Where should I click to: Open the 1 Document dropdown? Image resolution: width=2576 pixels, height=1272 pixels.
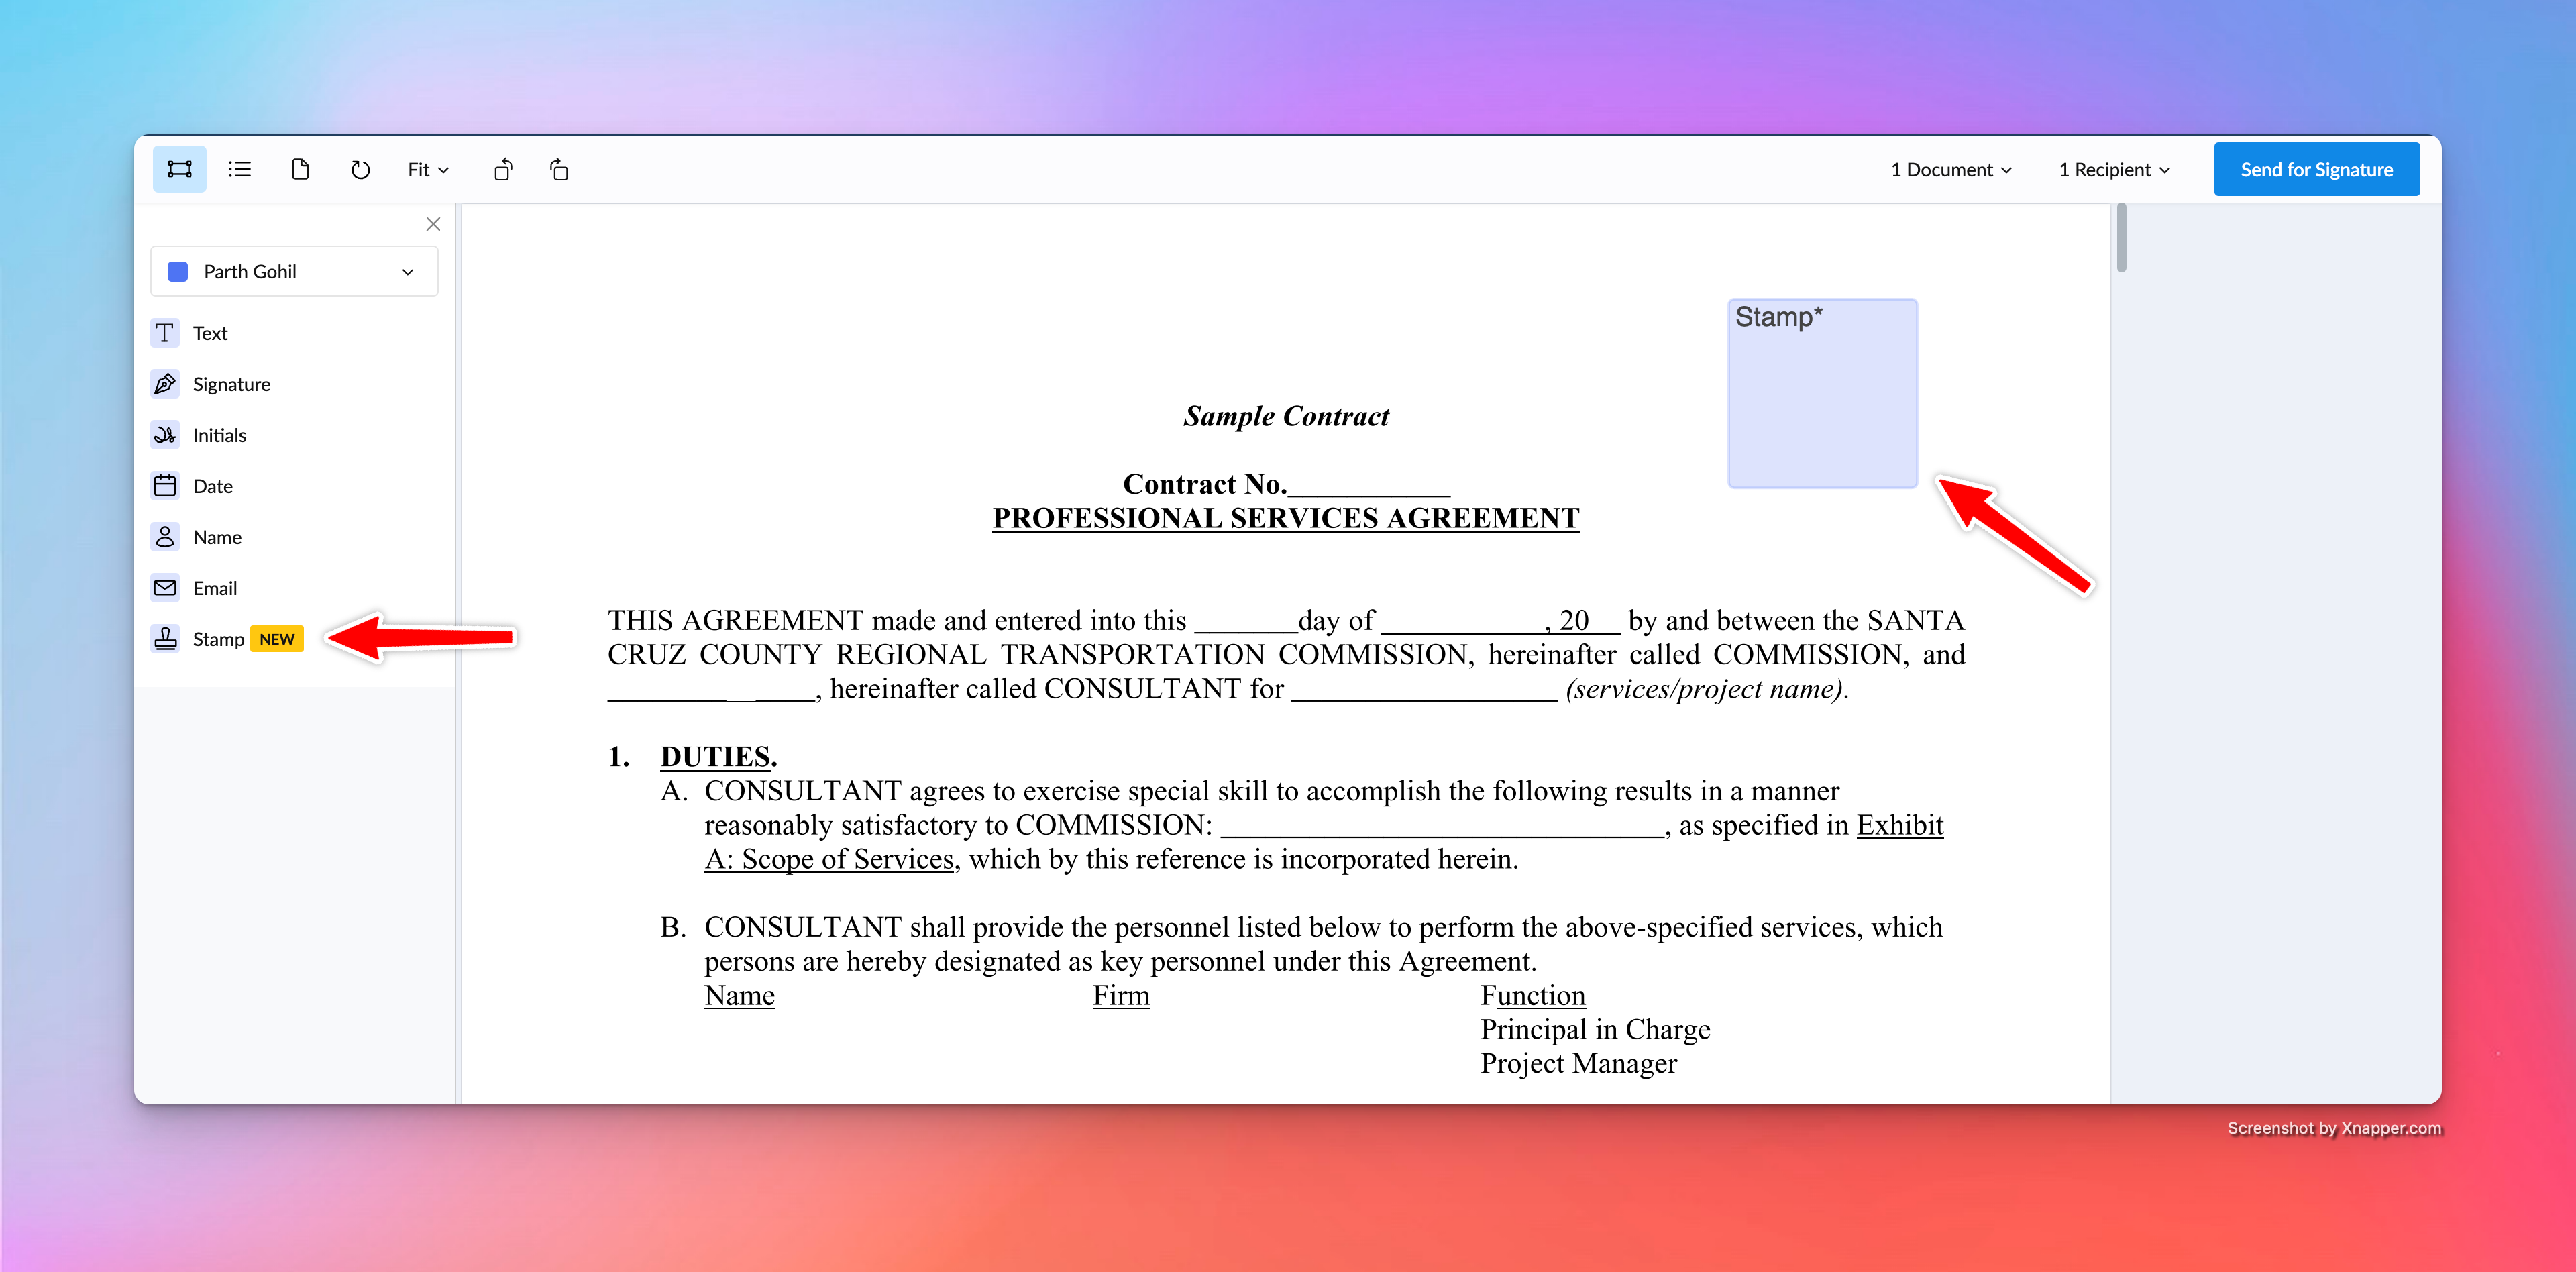click(1950, 170)
